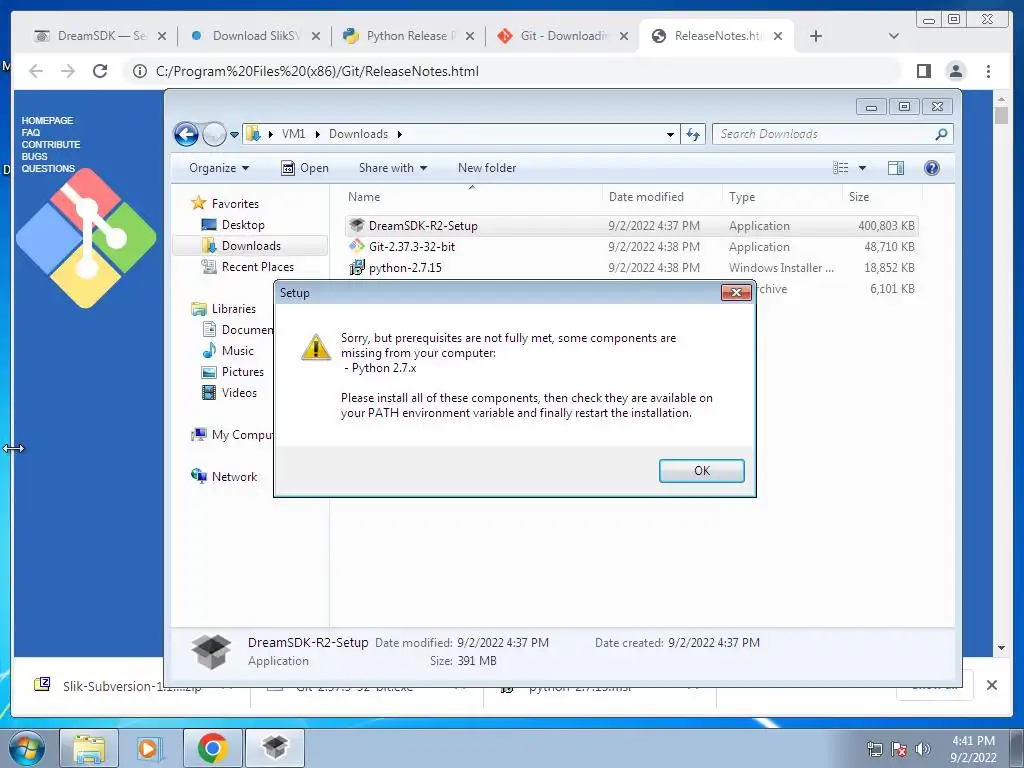Select Libraries in navigation pane
The height and width of the screenshot is (768, 1024).
[x=223, y=309]
